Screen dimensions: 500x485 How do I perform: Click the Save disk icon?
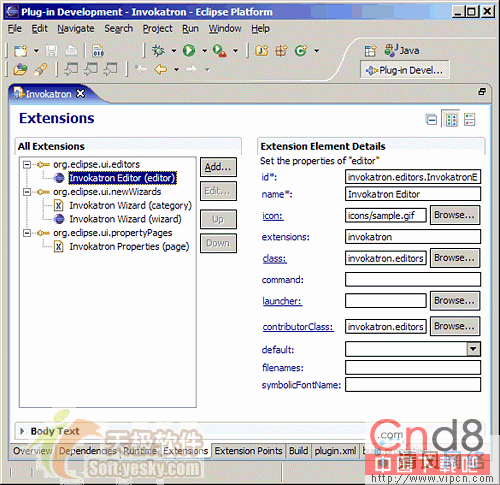(51, 51)
